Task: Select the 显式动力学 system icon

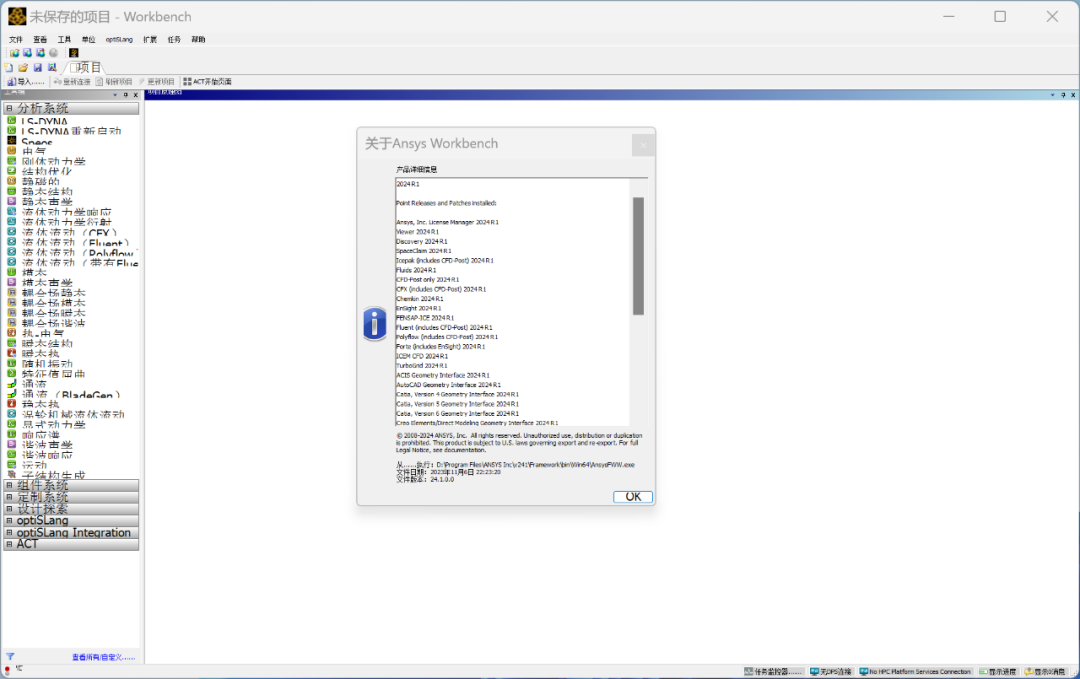Action: pos(12,424)
